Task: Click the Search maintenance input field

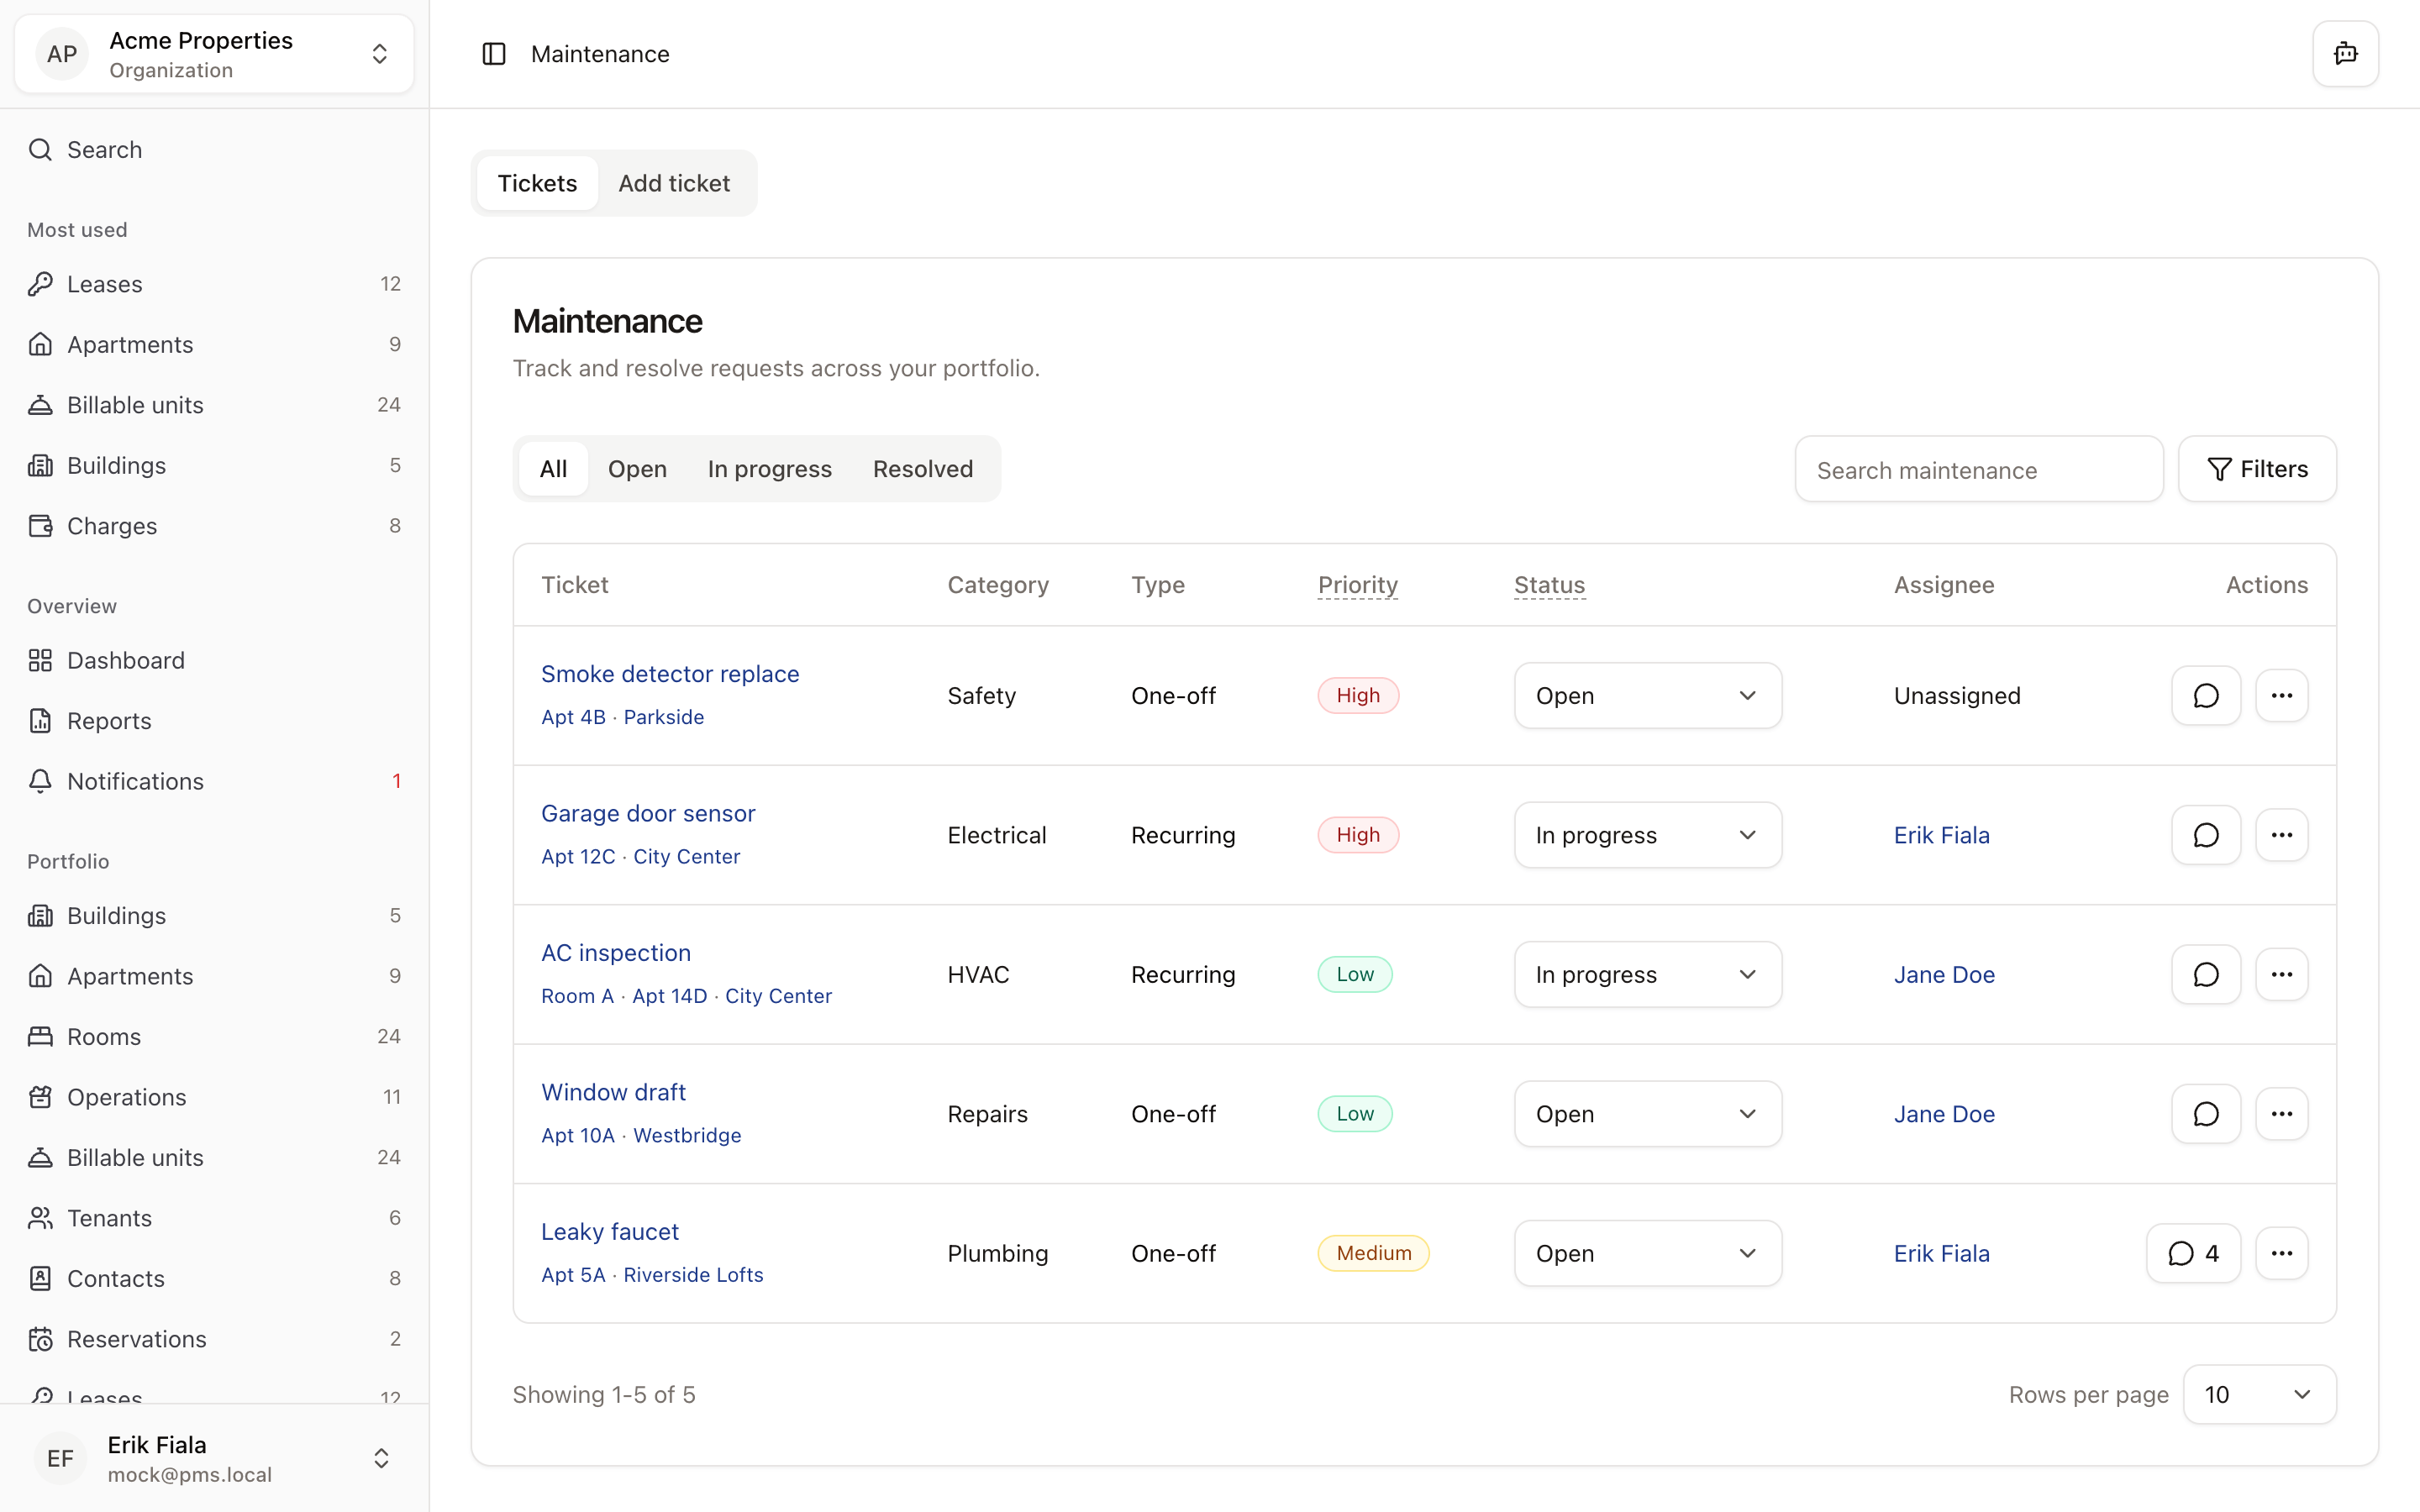Action: coord(1977,469)
